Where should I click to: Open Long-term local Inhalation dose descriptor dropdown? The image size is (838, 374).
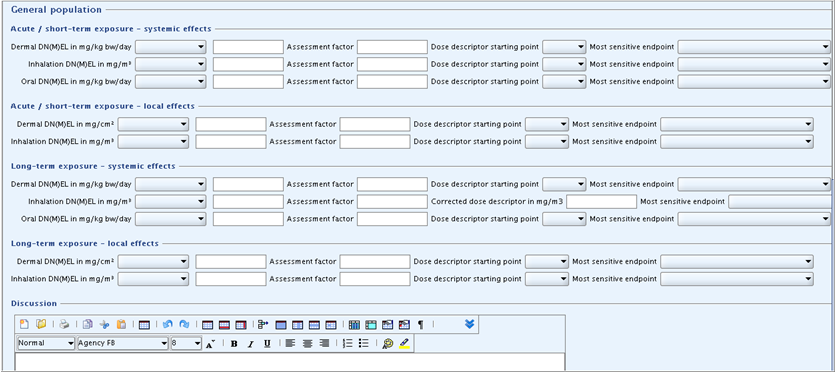pos(547,279)
